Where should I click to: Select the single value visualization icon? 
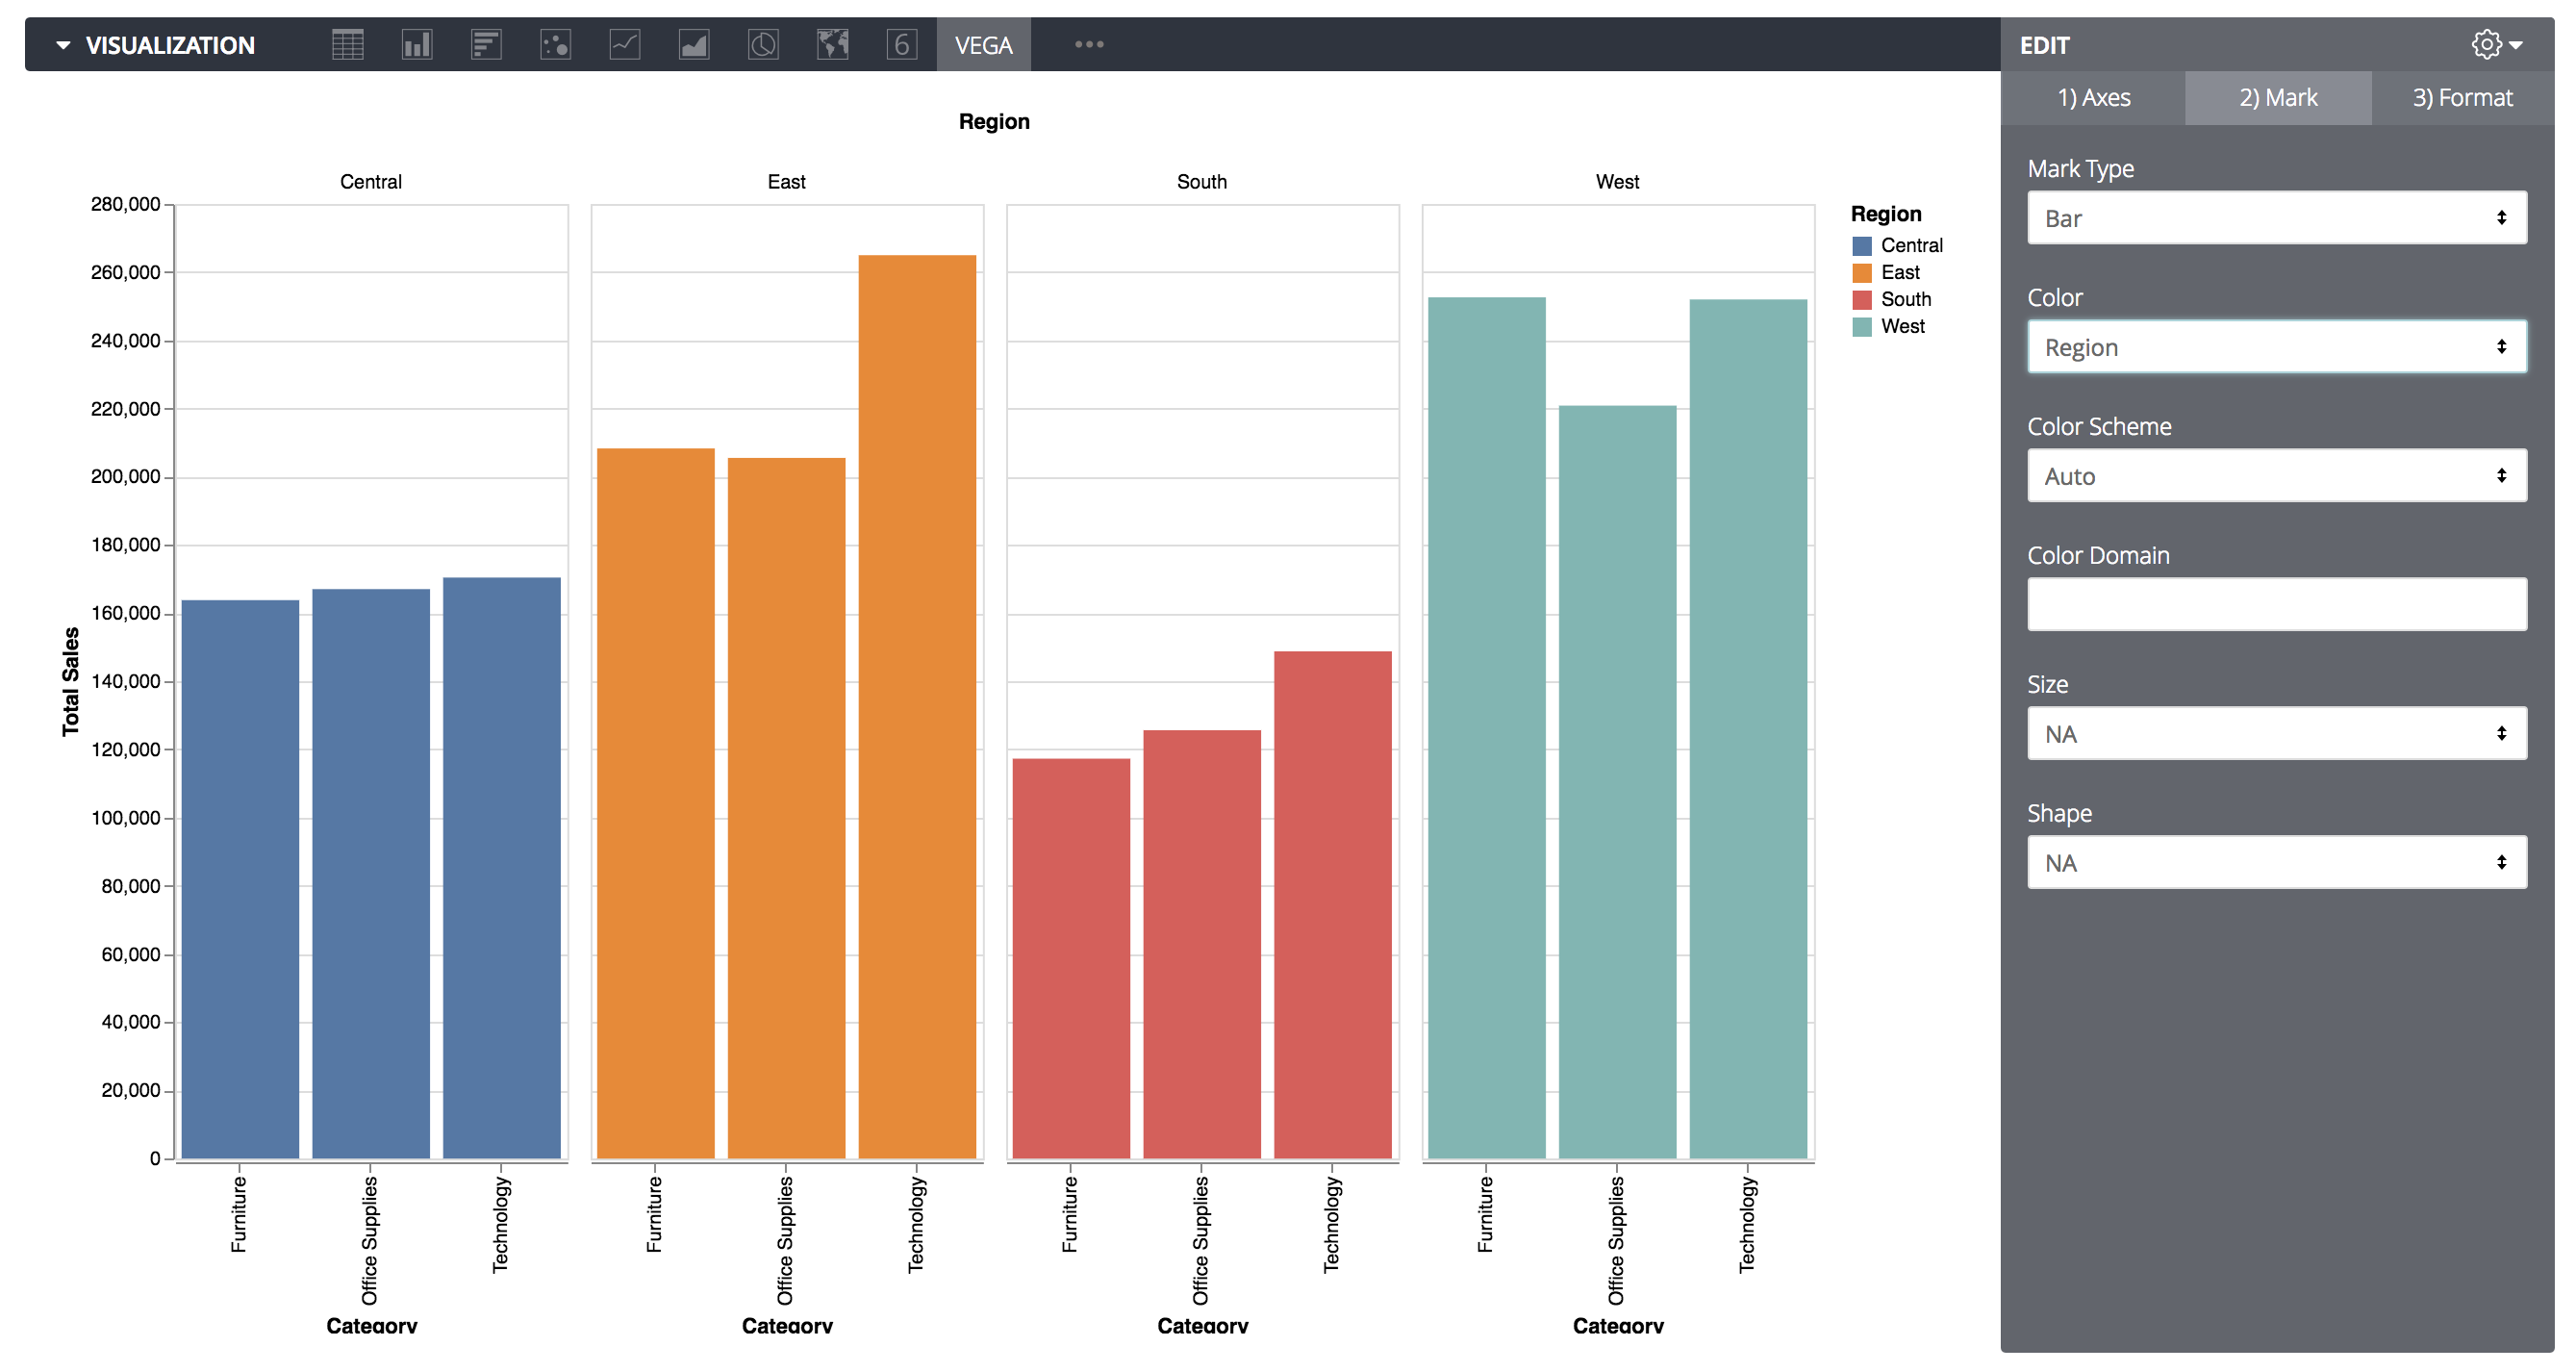(x=901, y=45)
